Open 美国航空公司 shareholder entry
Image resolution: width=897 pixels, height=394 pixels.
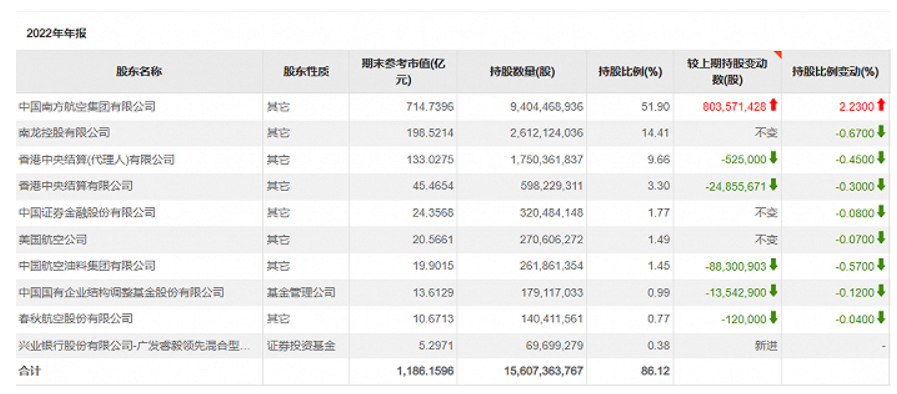pos(53,240)
